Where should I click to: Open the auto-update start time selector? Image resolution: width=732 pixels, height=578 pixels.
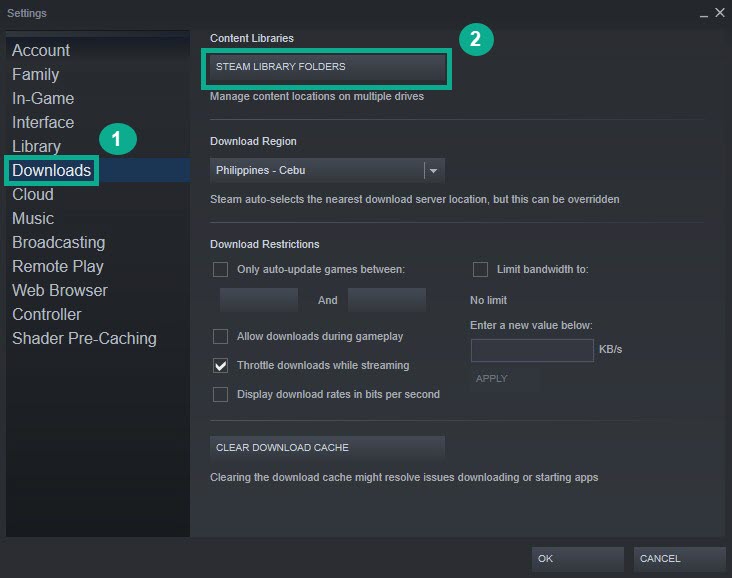coord(259,300)
